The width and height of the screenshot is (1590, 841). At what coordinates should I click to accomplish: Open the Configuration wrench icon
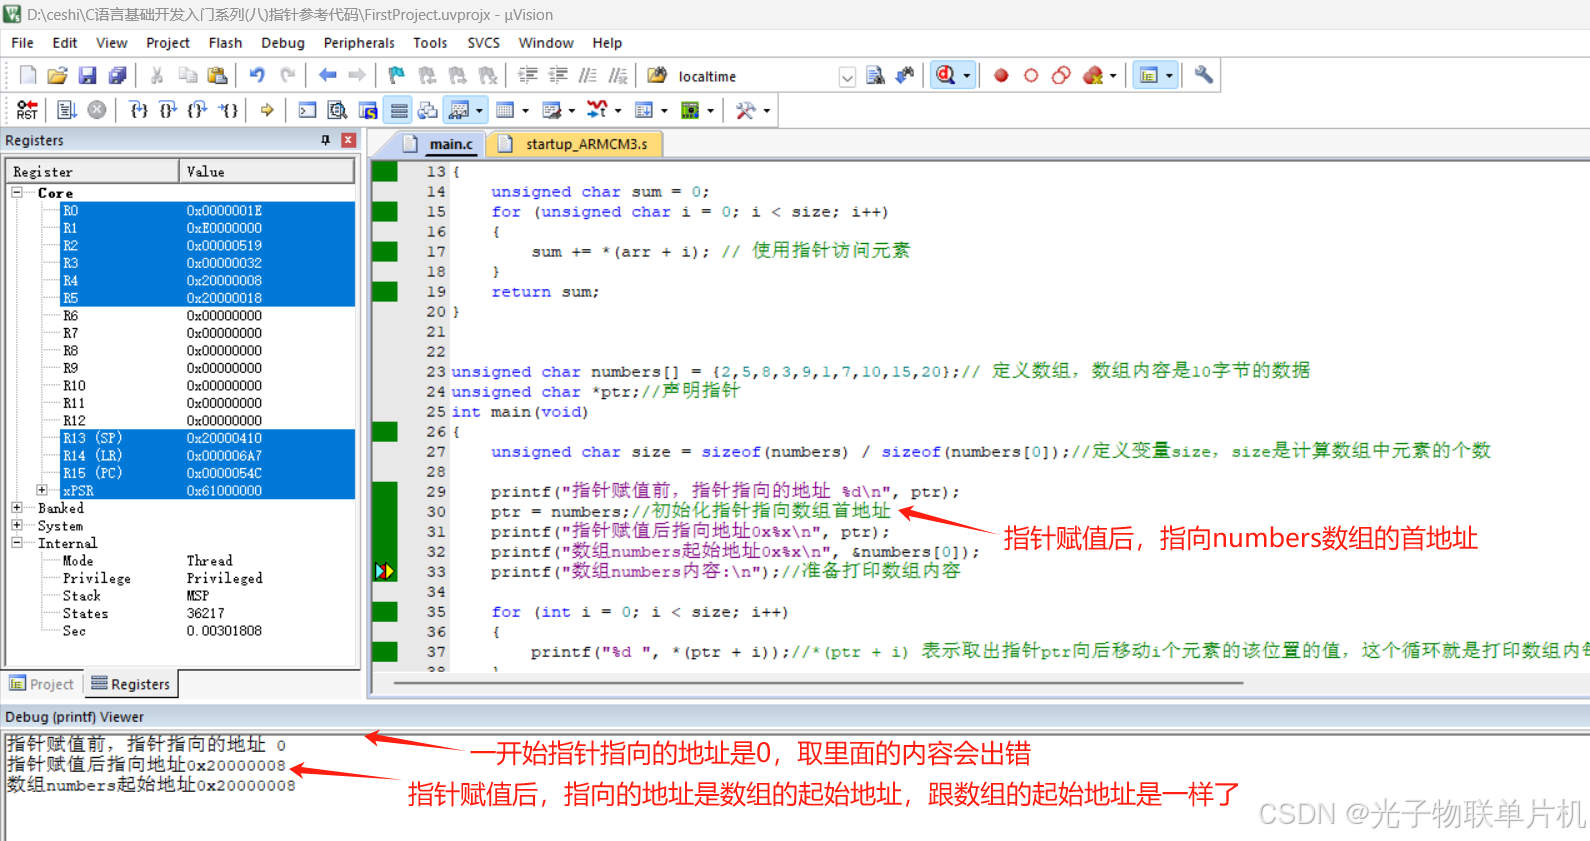pos(1204,75)
